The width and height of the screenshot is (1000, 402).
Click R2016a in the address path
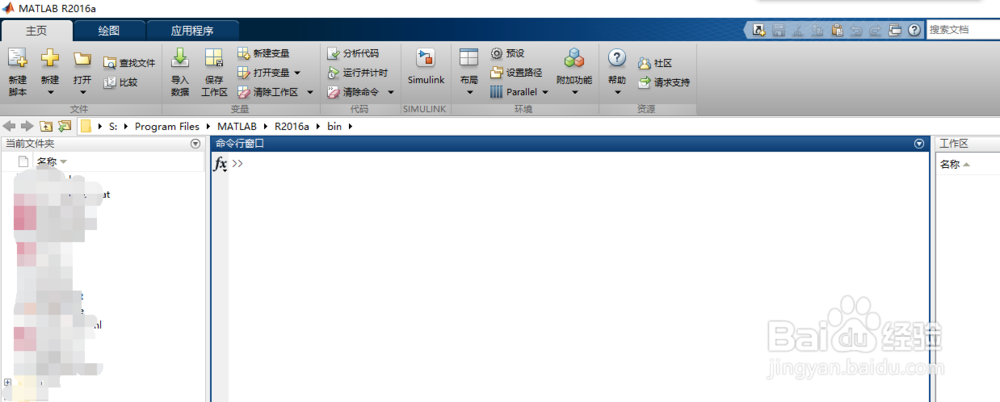pyautogui.click(x=291, y=126)
